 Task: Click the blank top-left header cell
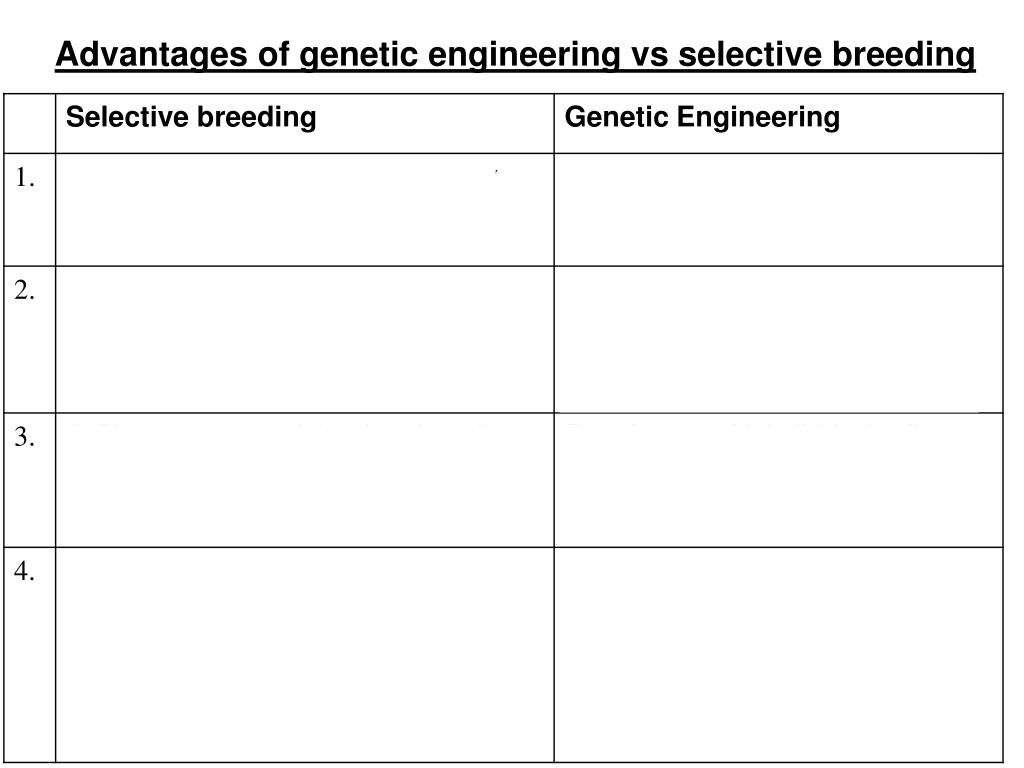click(x=29, y=123)
